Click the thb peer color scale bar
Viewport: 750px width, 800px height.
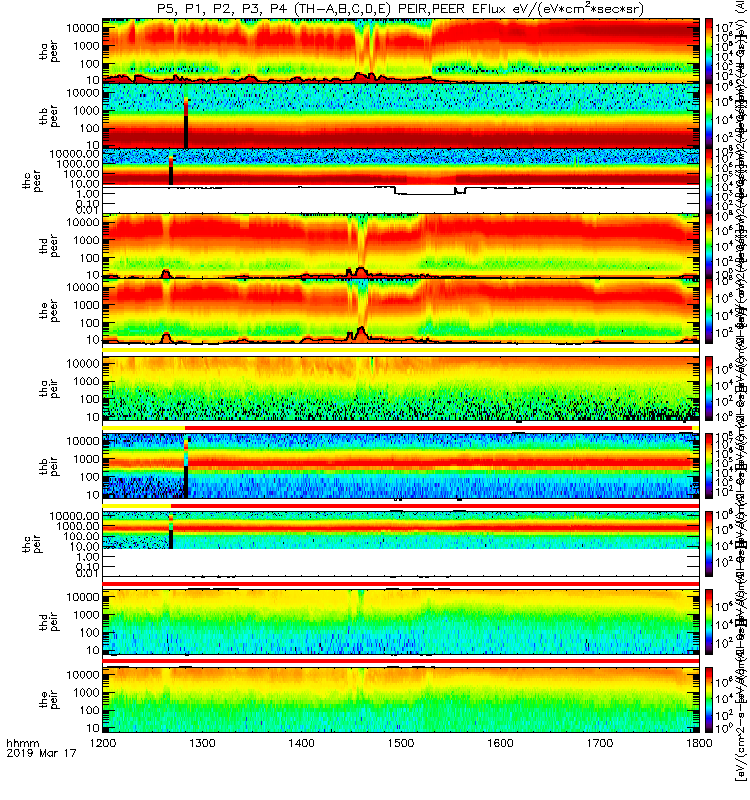pyautogui.click(x=709, y=115)
